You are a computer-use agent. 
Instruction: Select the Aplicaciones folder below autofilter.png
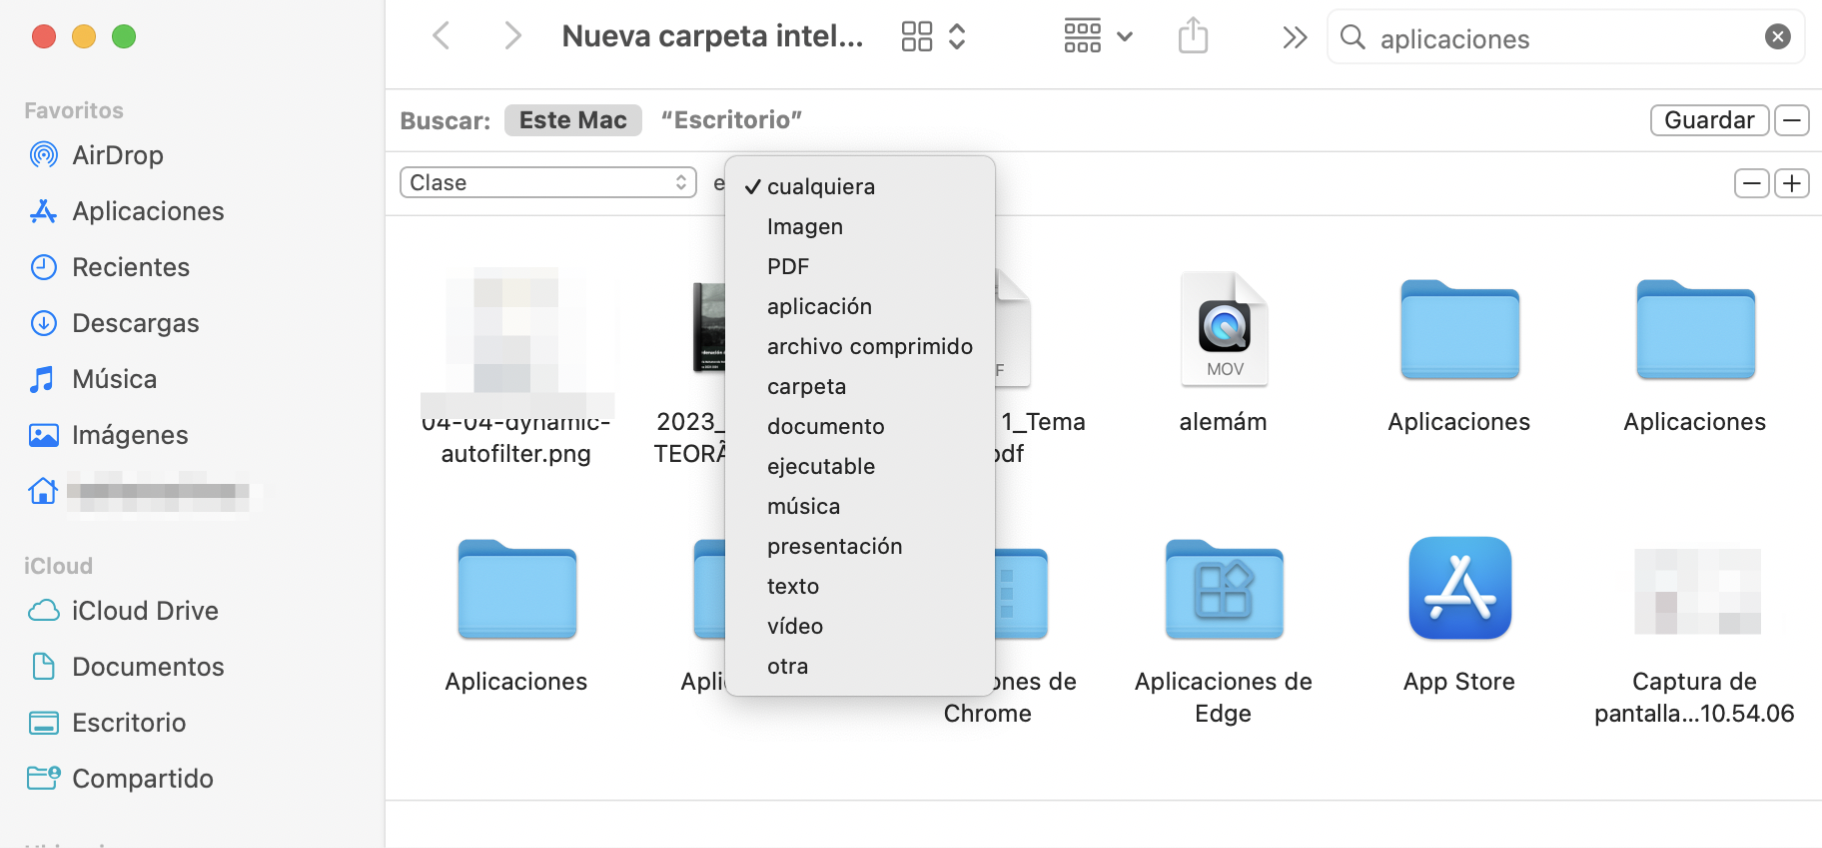517,590
